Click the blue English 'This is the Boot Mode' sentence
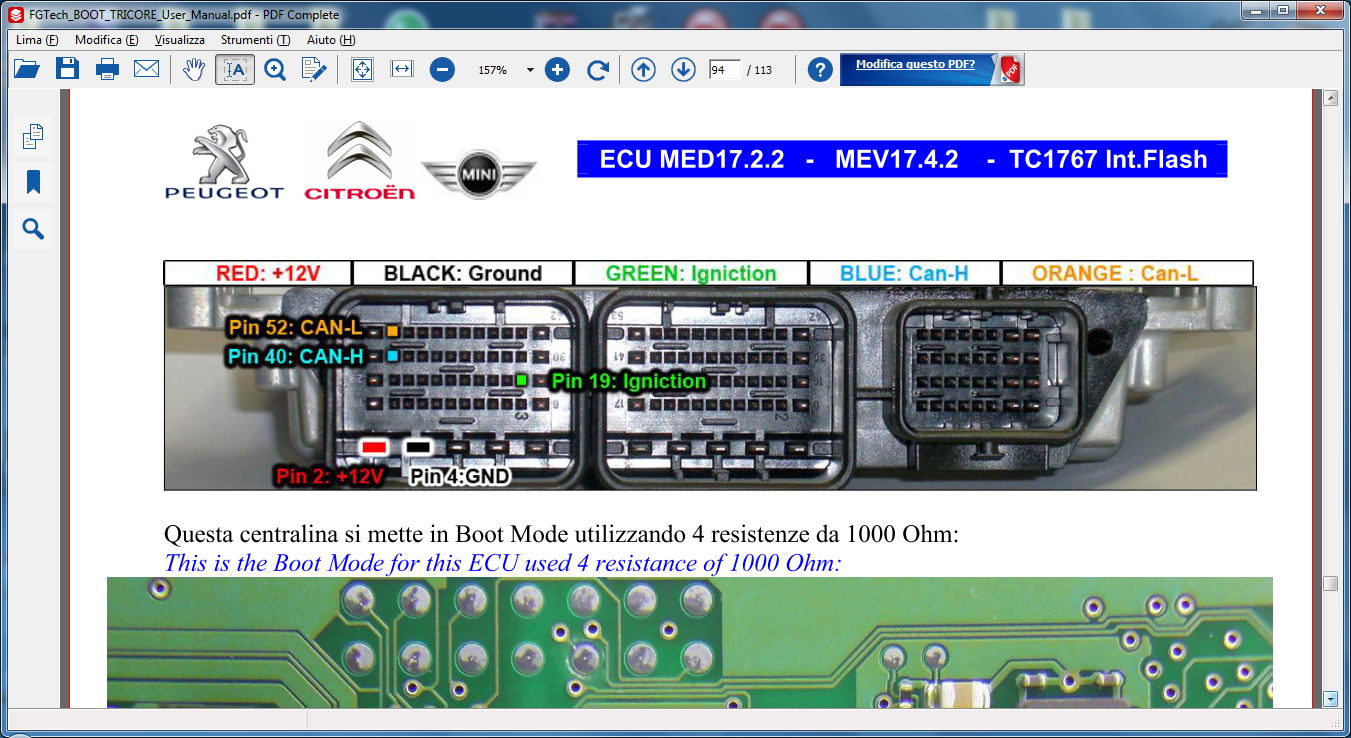Image resolution: width=1351 pixels, height=738 pixels. click(x=503, y=563)
